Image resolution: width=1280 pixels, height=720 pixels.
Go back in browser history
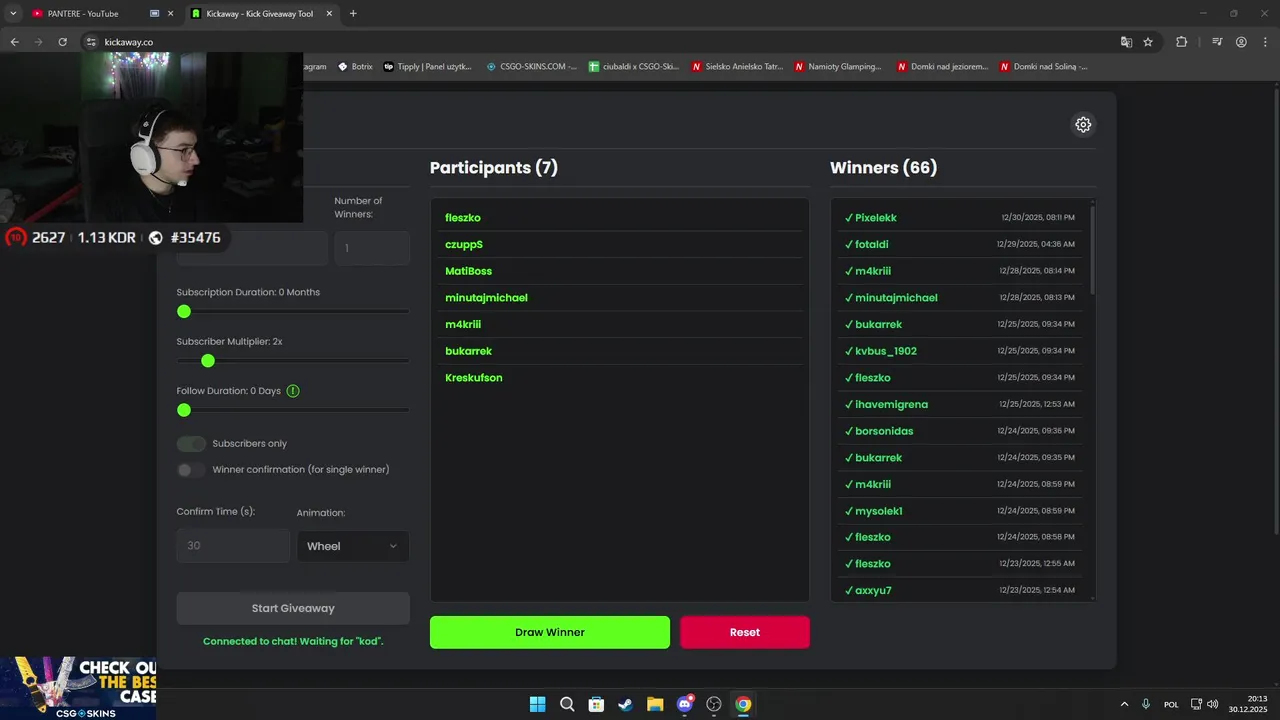pos(14,42)
